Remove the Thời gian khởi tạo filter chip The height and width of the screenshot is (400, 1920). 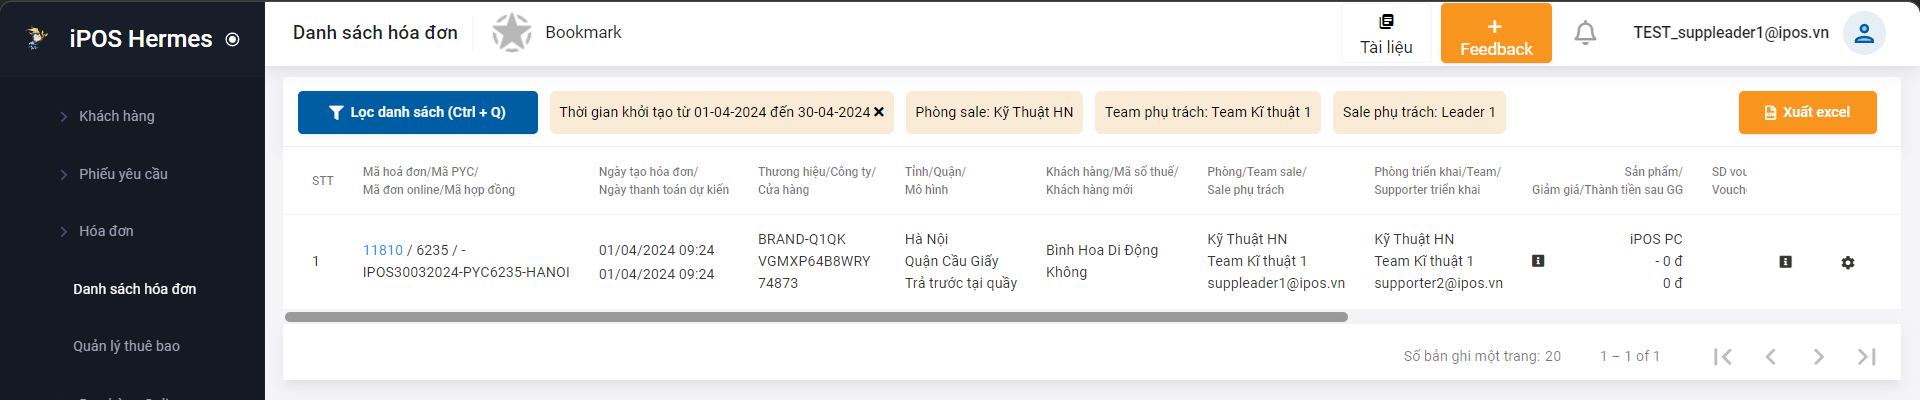(x=879, y=112)
